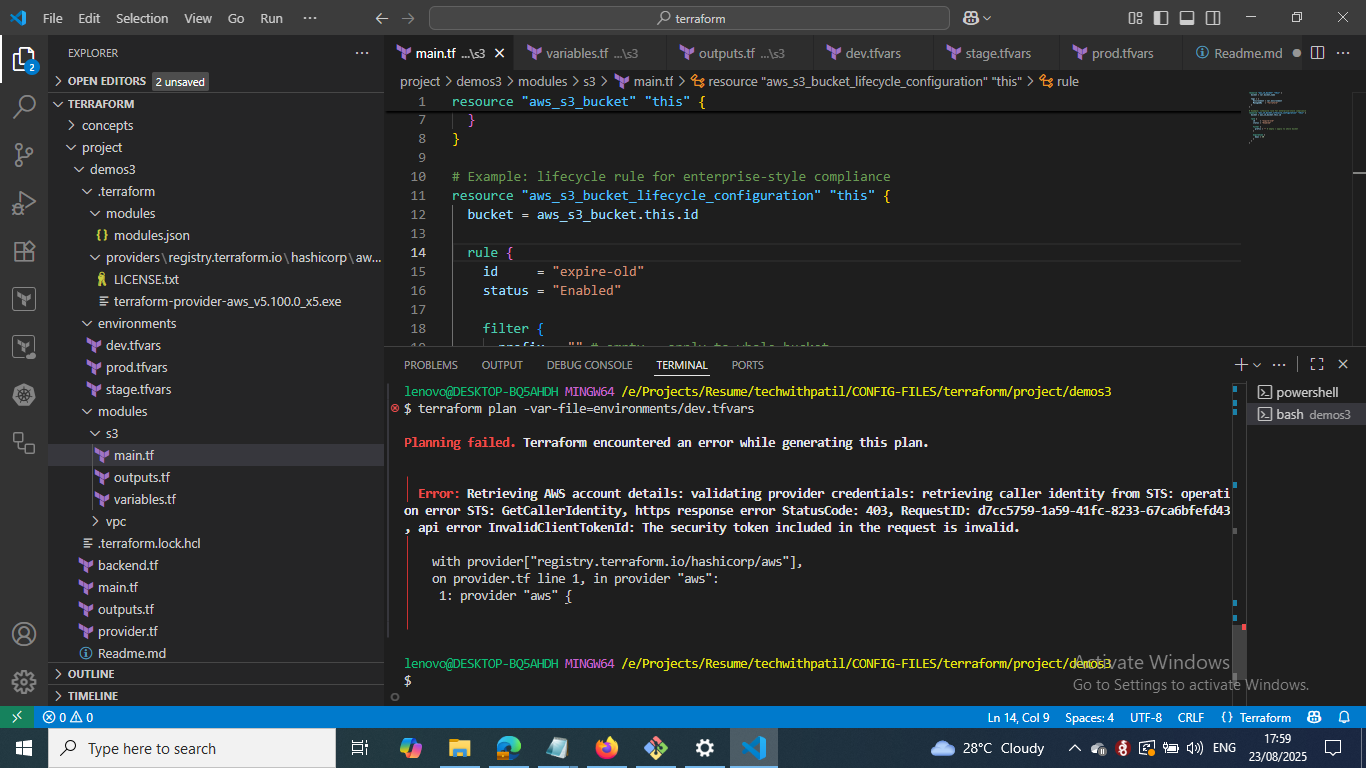The image size is (1366, 768).
Task: Click the command center search field
Action: 689,18
